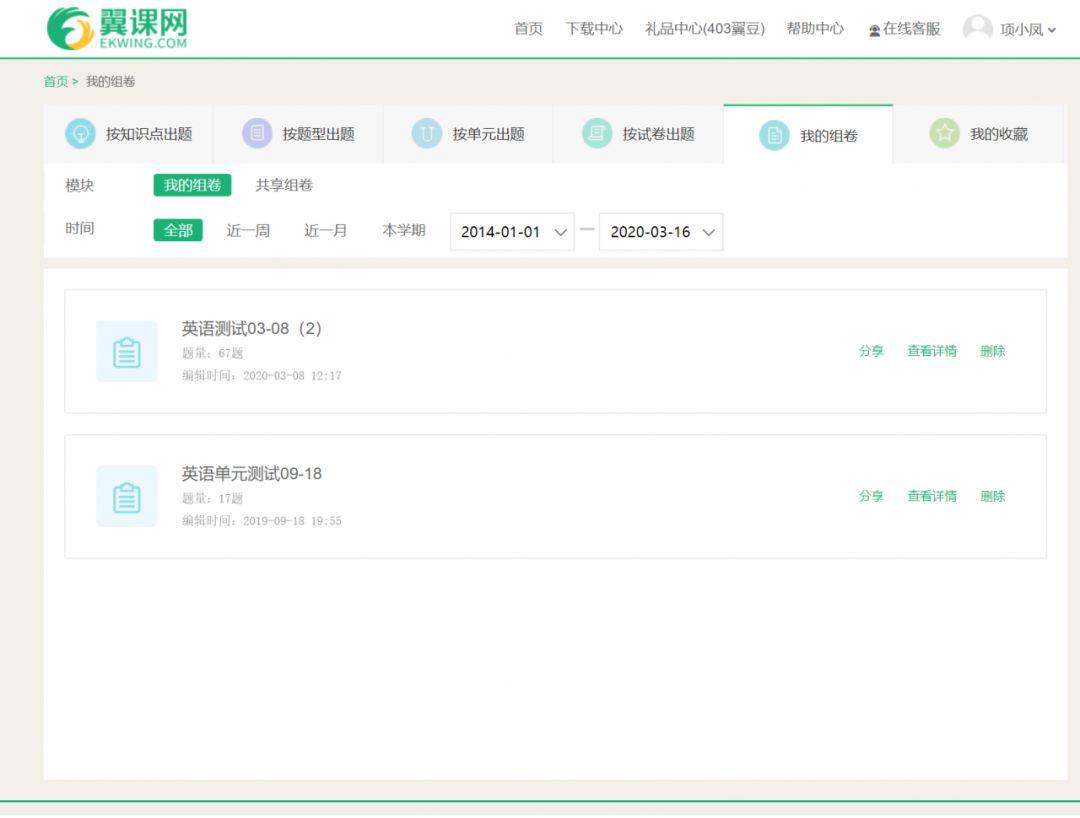Click the text 题量: 67题
Viewport: 1080px width, 818px height.
(x=212, y=353)
